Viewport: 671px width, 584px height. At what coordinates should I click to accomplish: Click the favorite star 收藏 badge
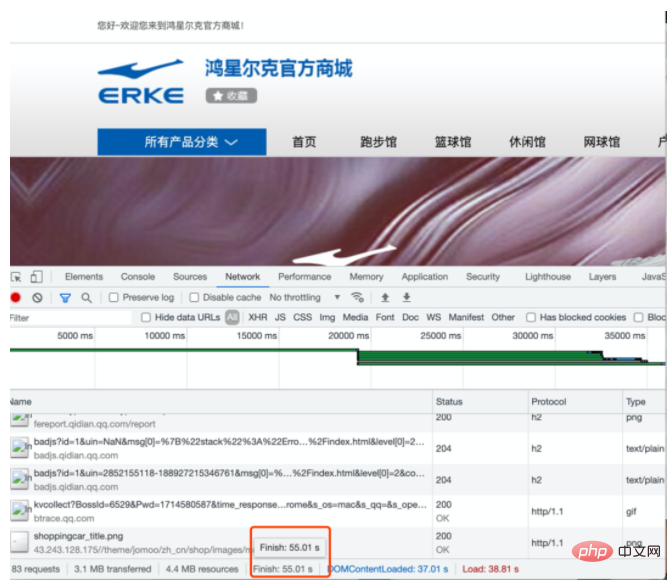pos(231,95)
